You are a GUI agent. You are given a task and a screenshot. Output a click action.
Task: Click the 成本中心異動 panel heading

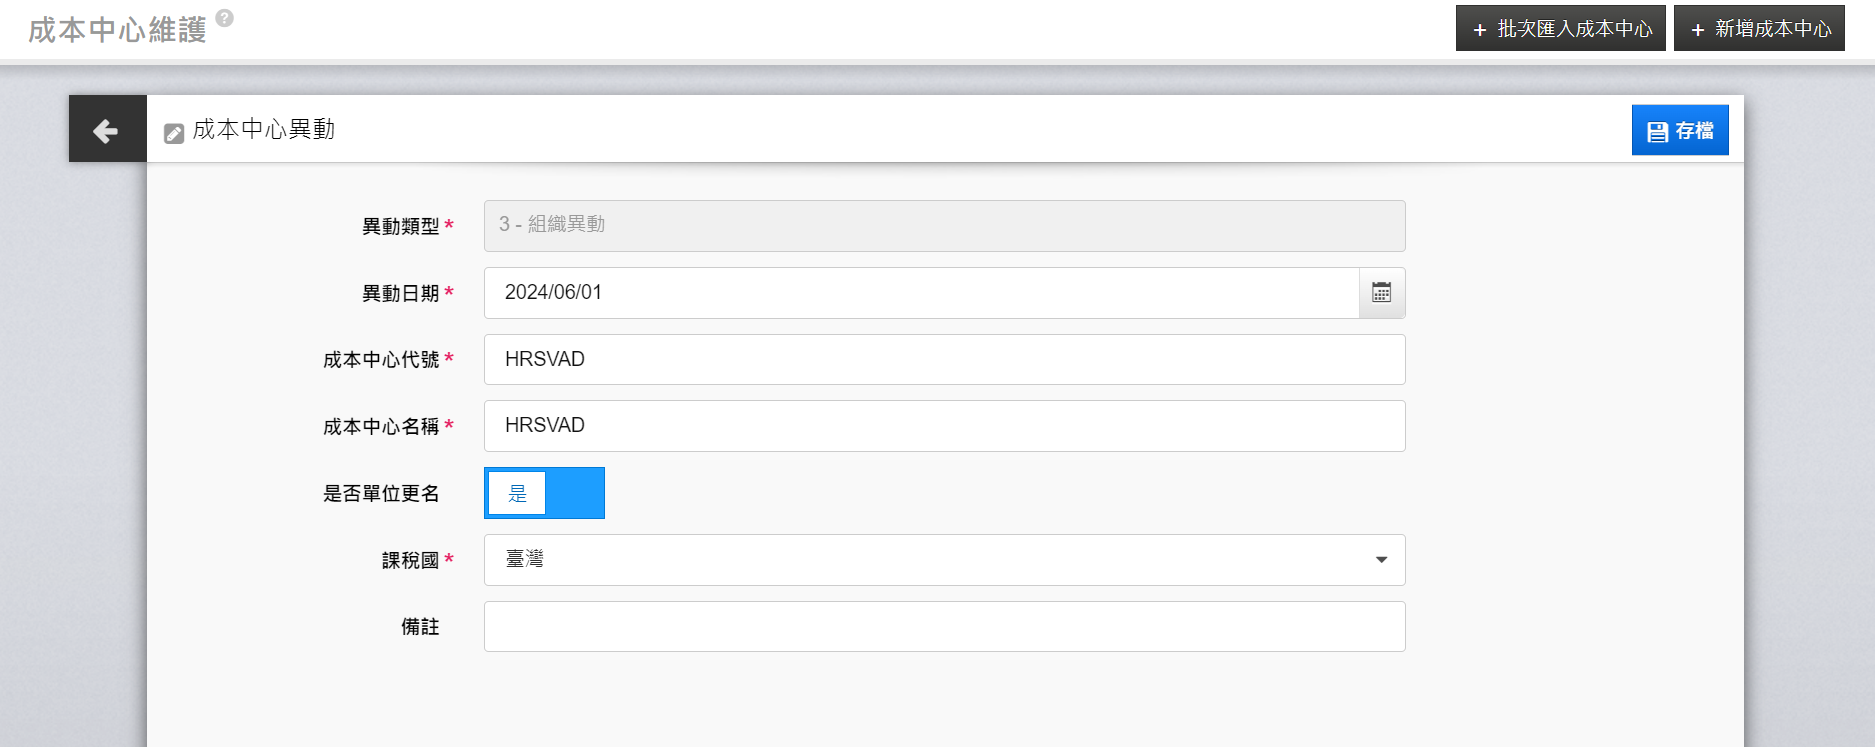point(263,130)
